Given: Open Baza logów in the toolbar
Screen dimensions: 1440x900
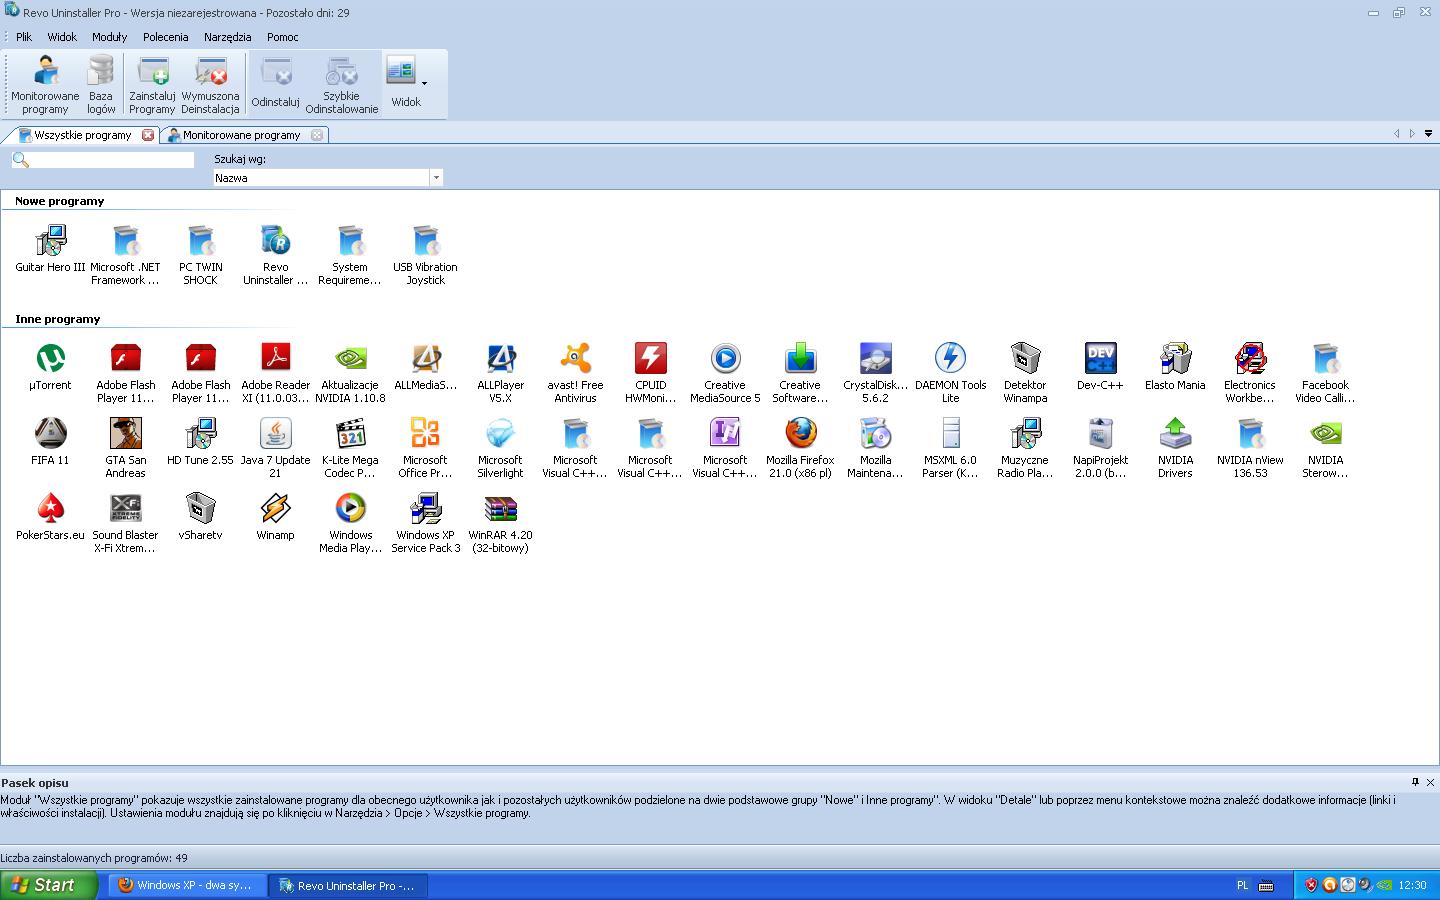Looking at the screenshot, I should [x=101, y=84].
